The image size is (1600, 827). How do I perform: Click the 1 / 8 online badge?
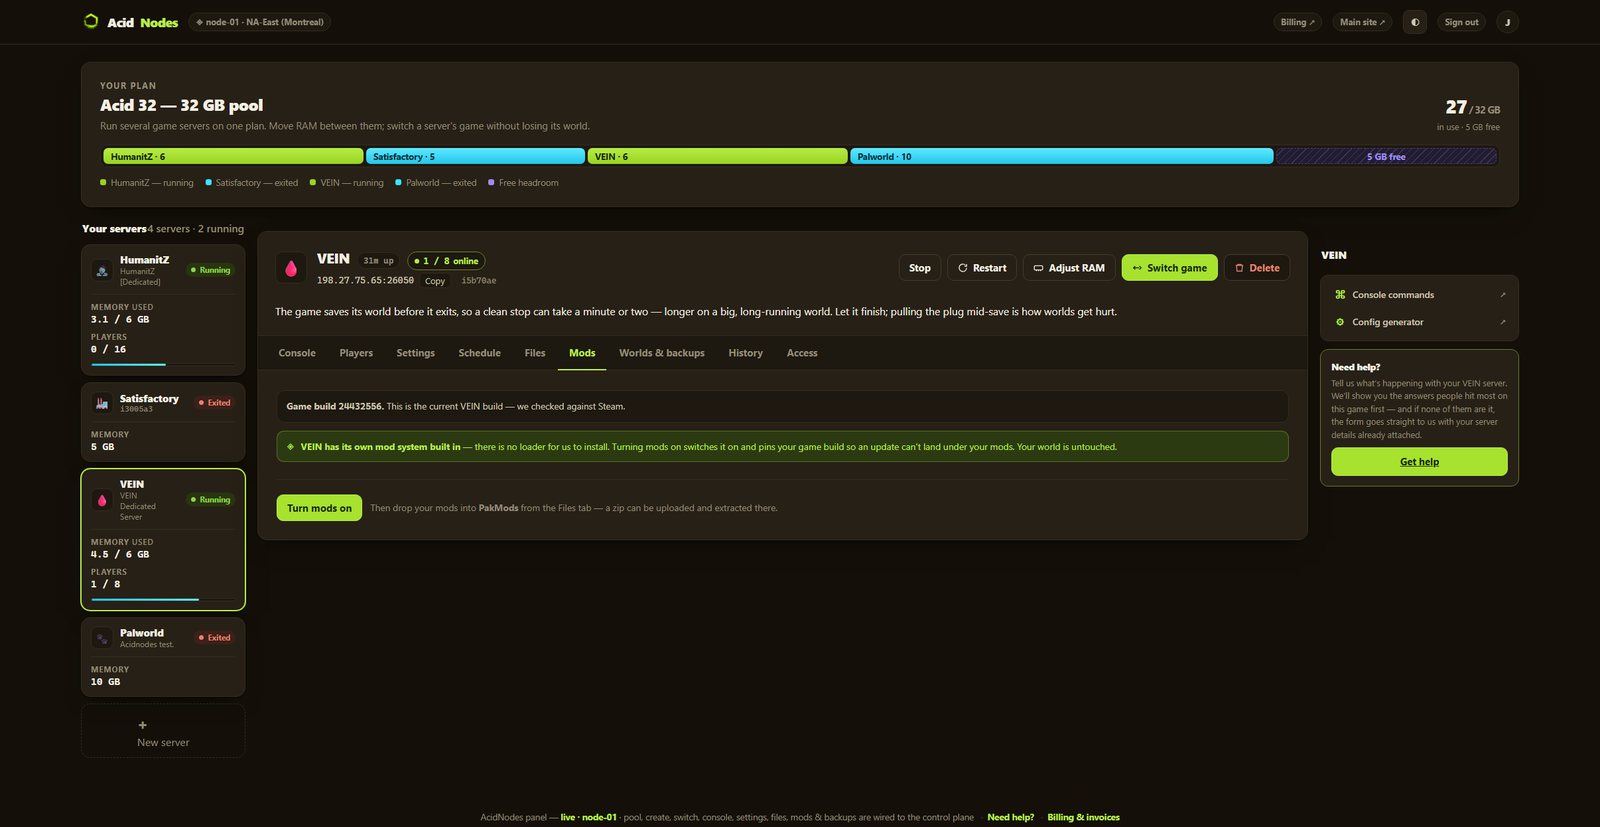click(x=446, y=261)
